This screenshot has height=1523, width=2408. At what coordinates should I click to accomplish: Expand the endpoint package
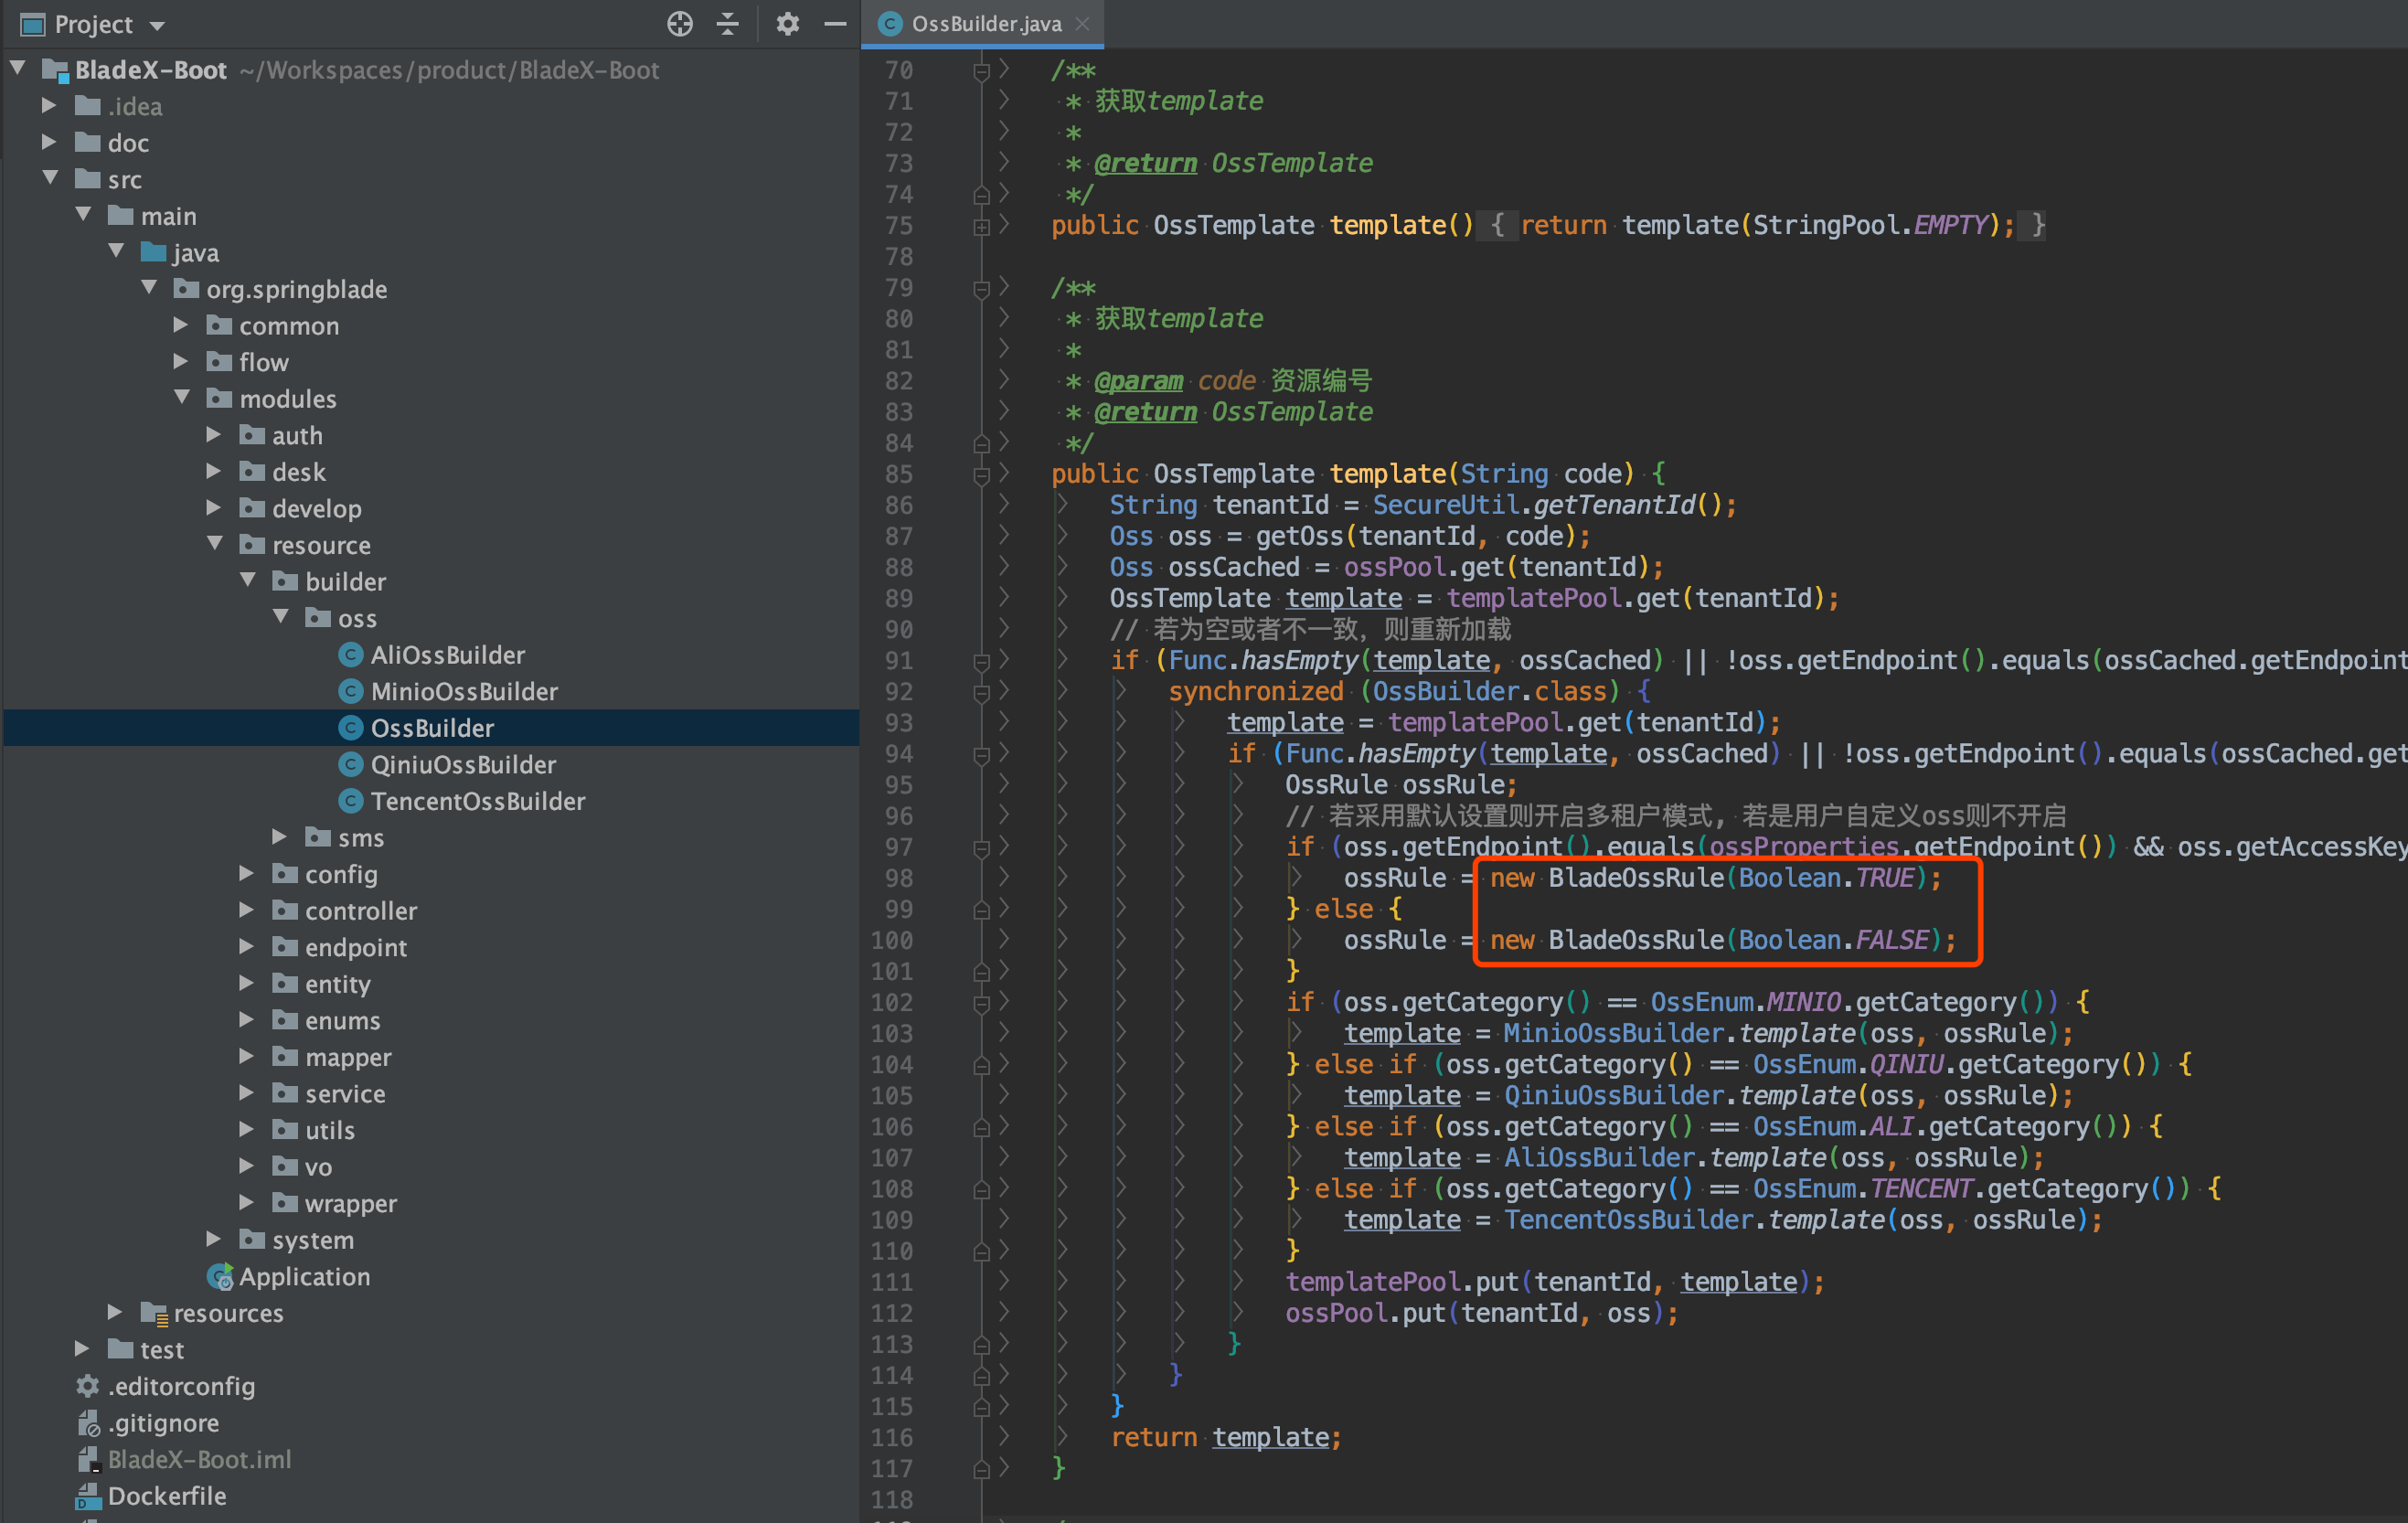click(x=247, y=947)
